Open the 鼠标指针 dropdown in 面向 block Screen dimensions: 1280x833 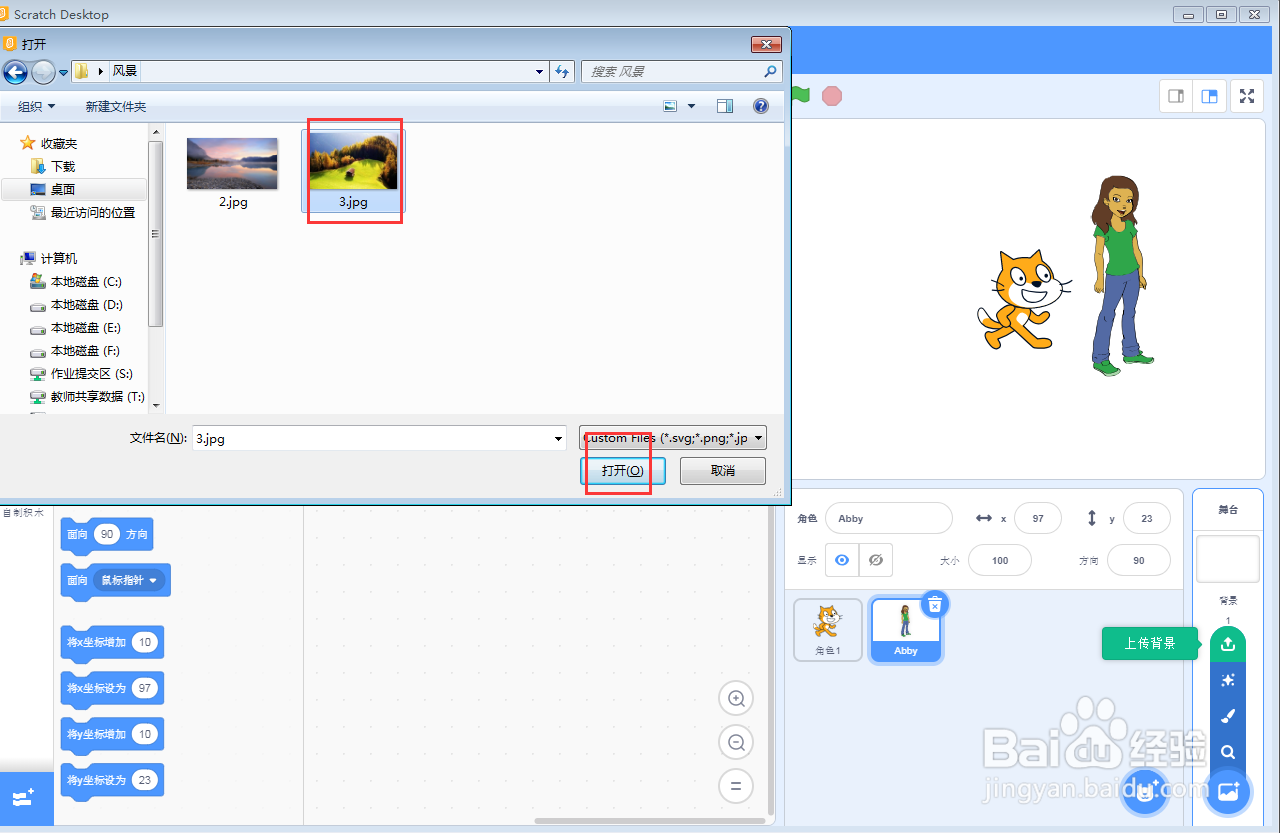click(x=130, y=580)
